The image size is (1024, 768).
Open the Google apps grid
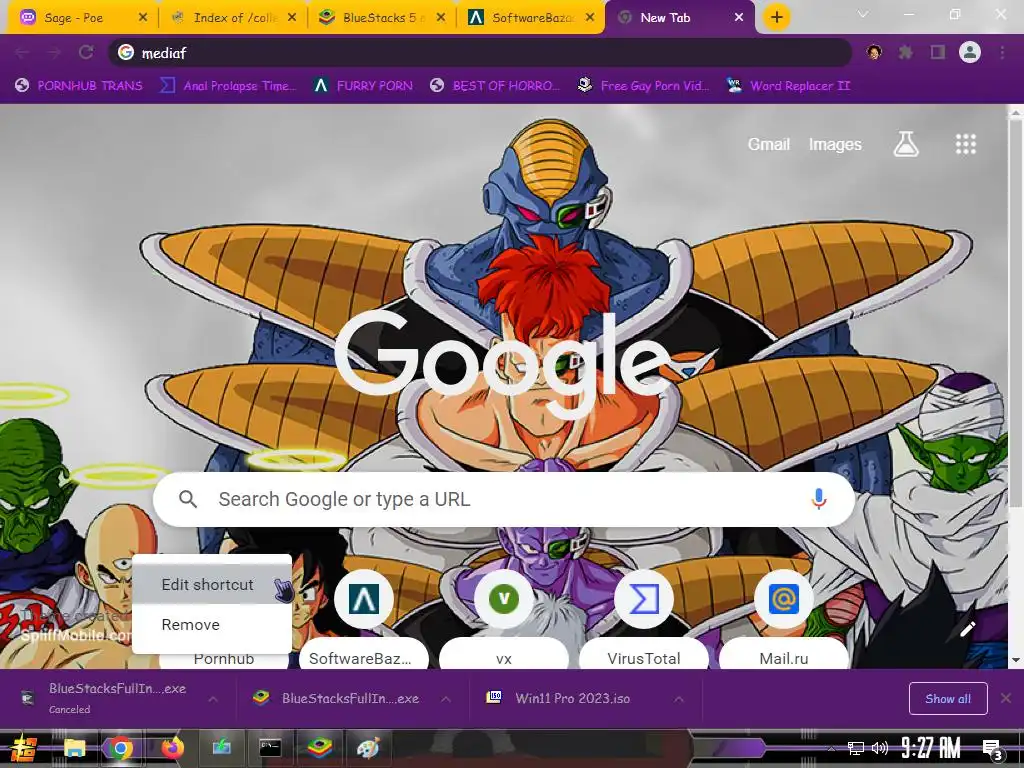point(965,144)
